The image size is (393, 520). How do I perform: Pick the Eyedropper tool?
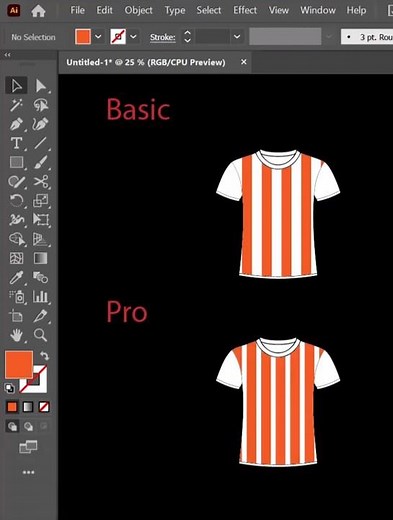[16, 277]
